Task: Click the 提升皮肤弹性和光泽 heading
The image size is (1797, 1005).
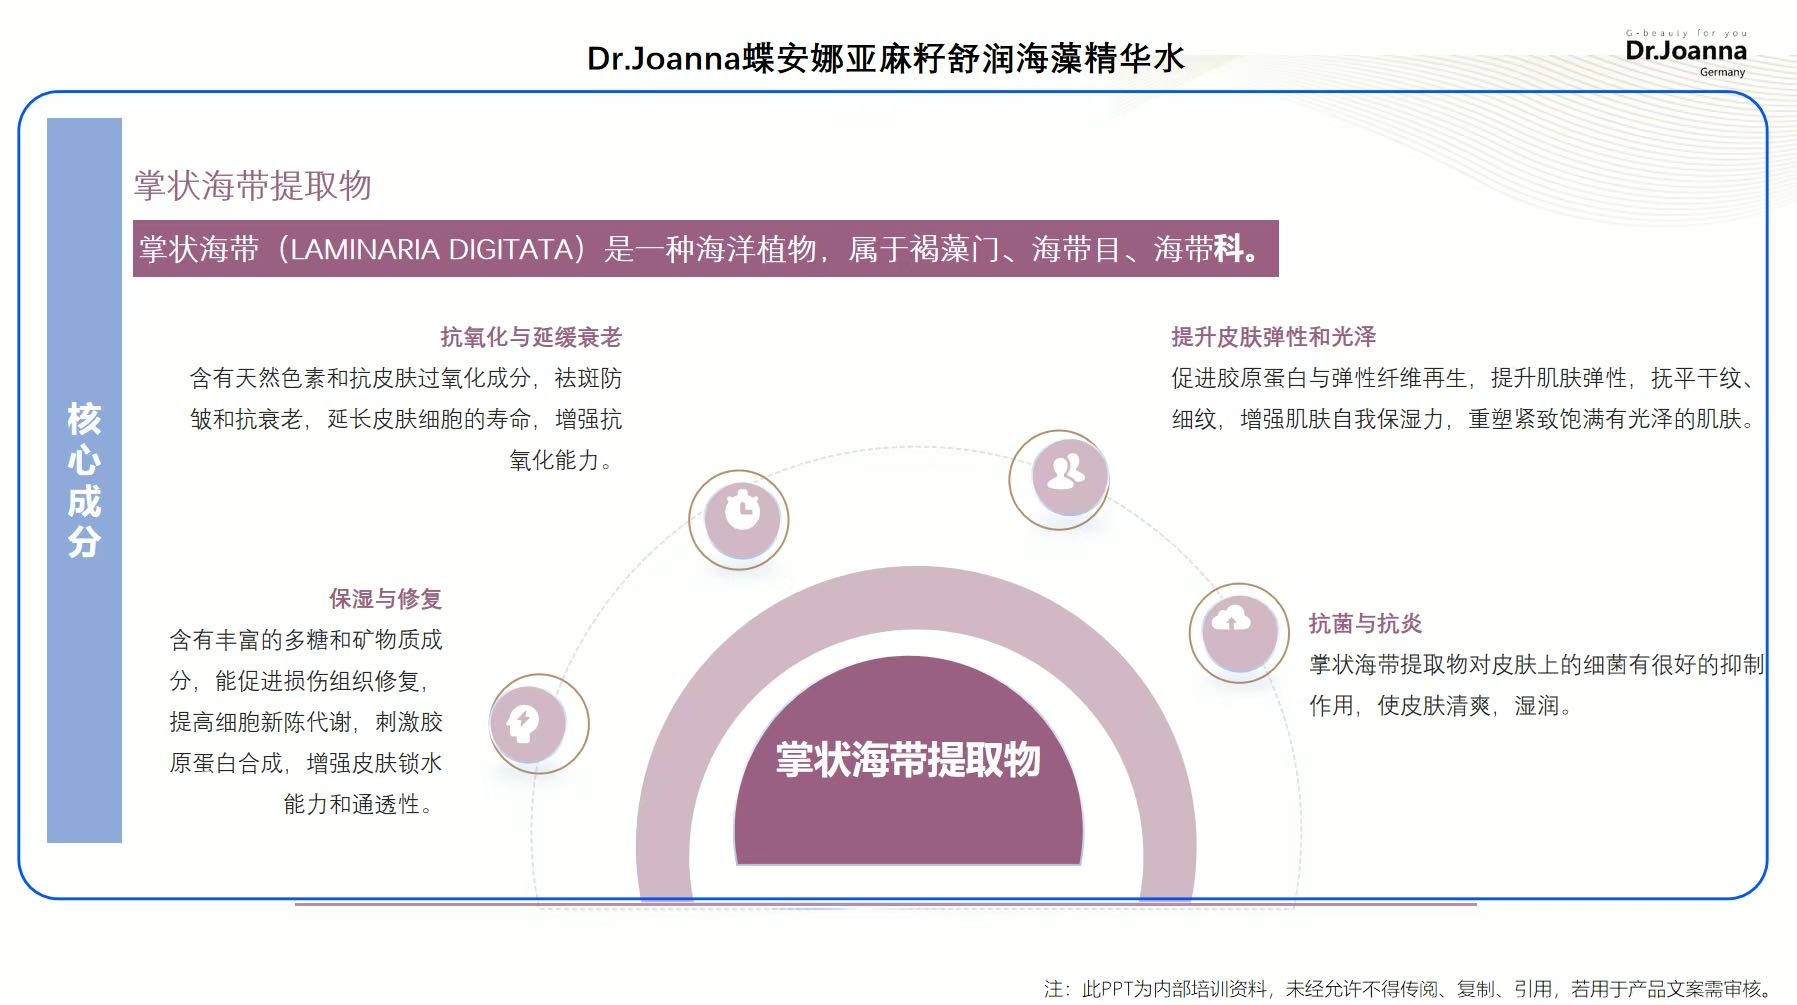Action: [x=1273, y=337]
